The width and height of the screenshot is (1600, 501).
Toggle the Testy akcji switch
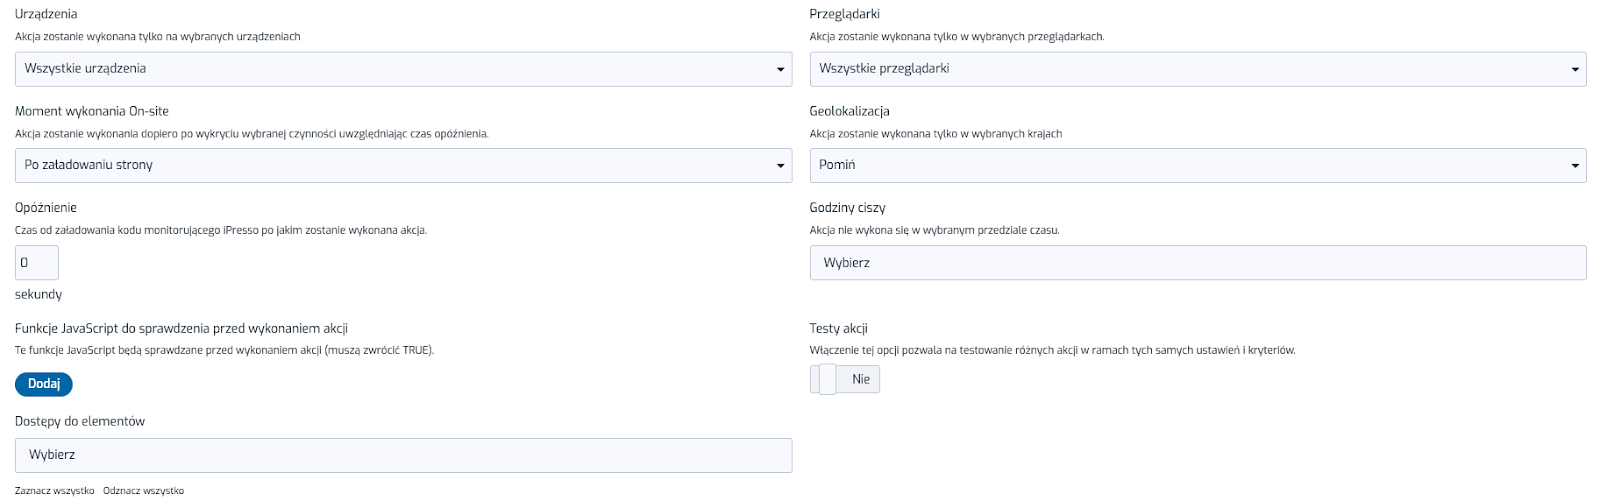[844, 379]
